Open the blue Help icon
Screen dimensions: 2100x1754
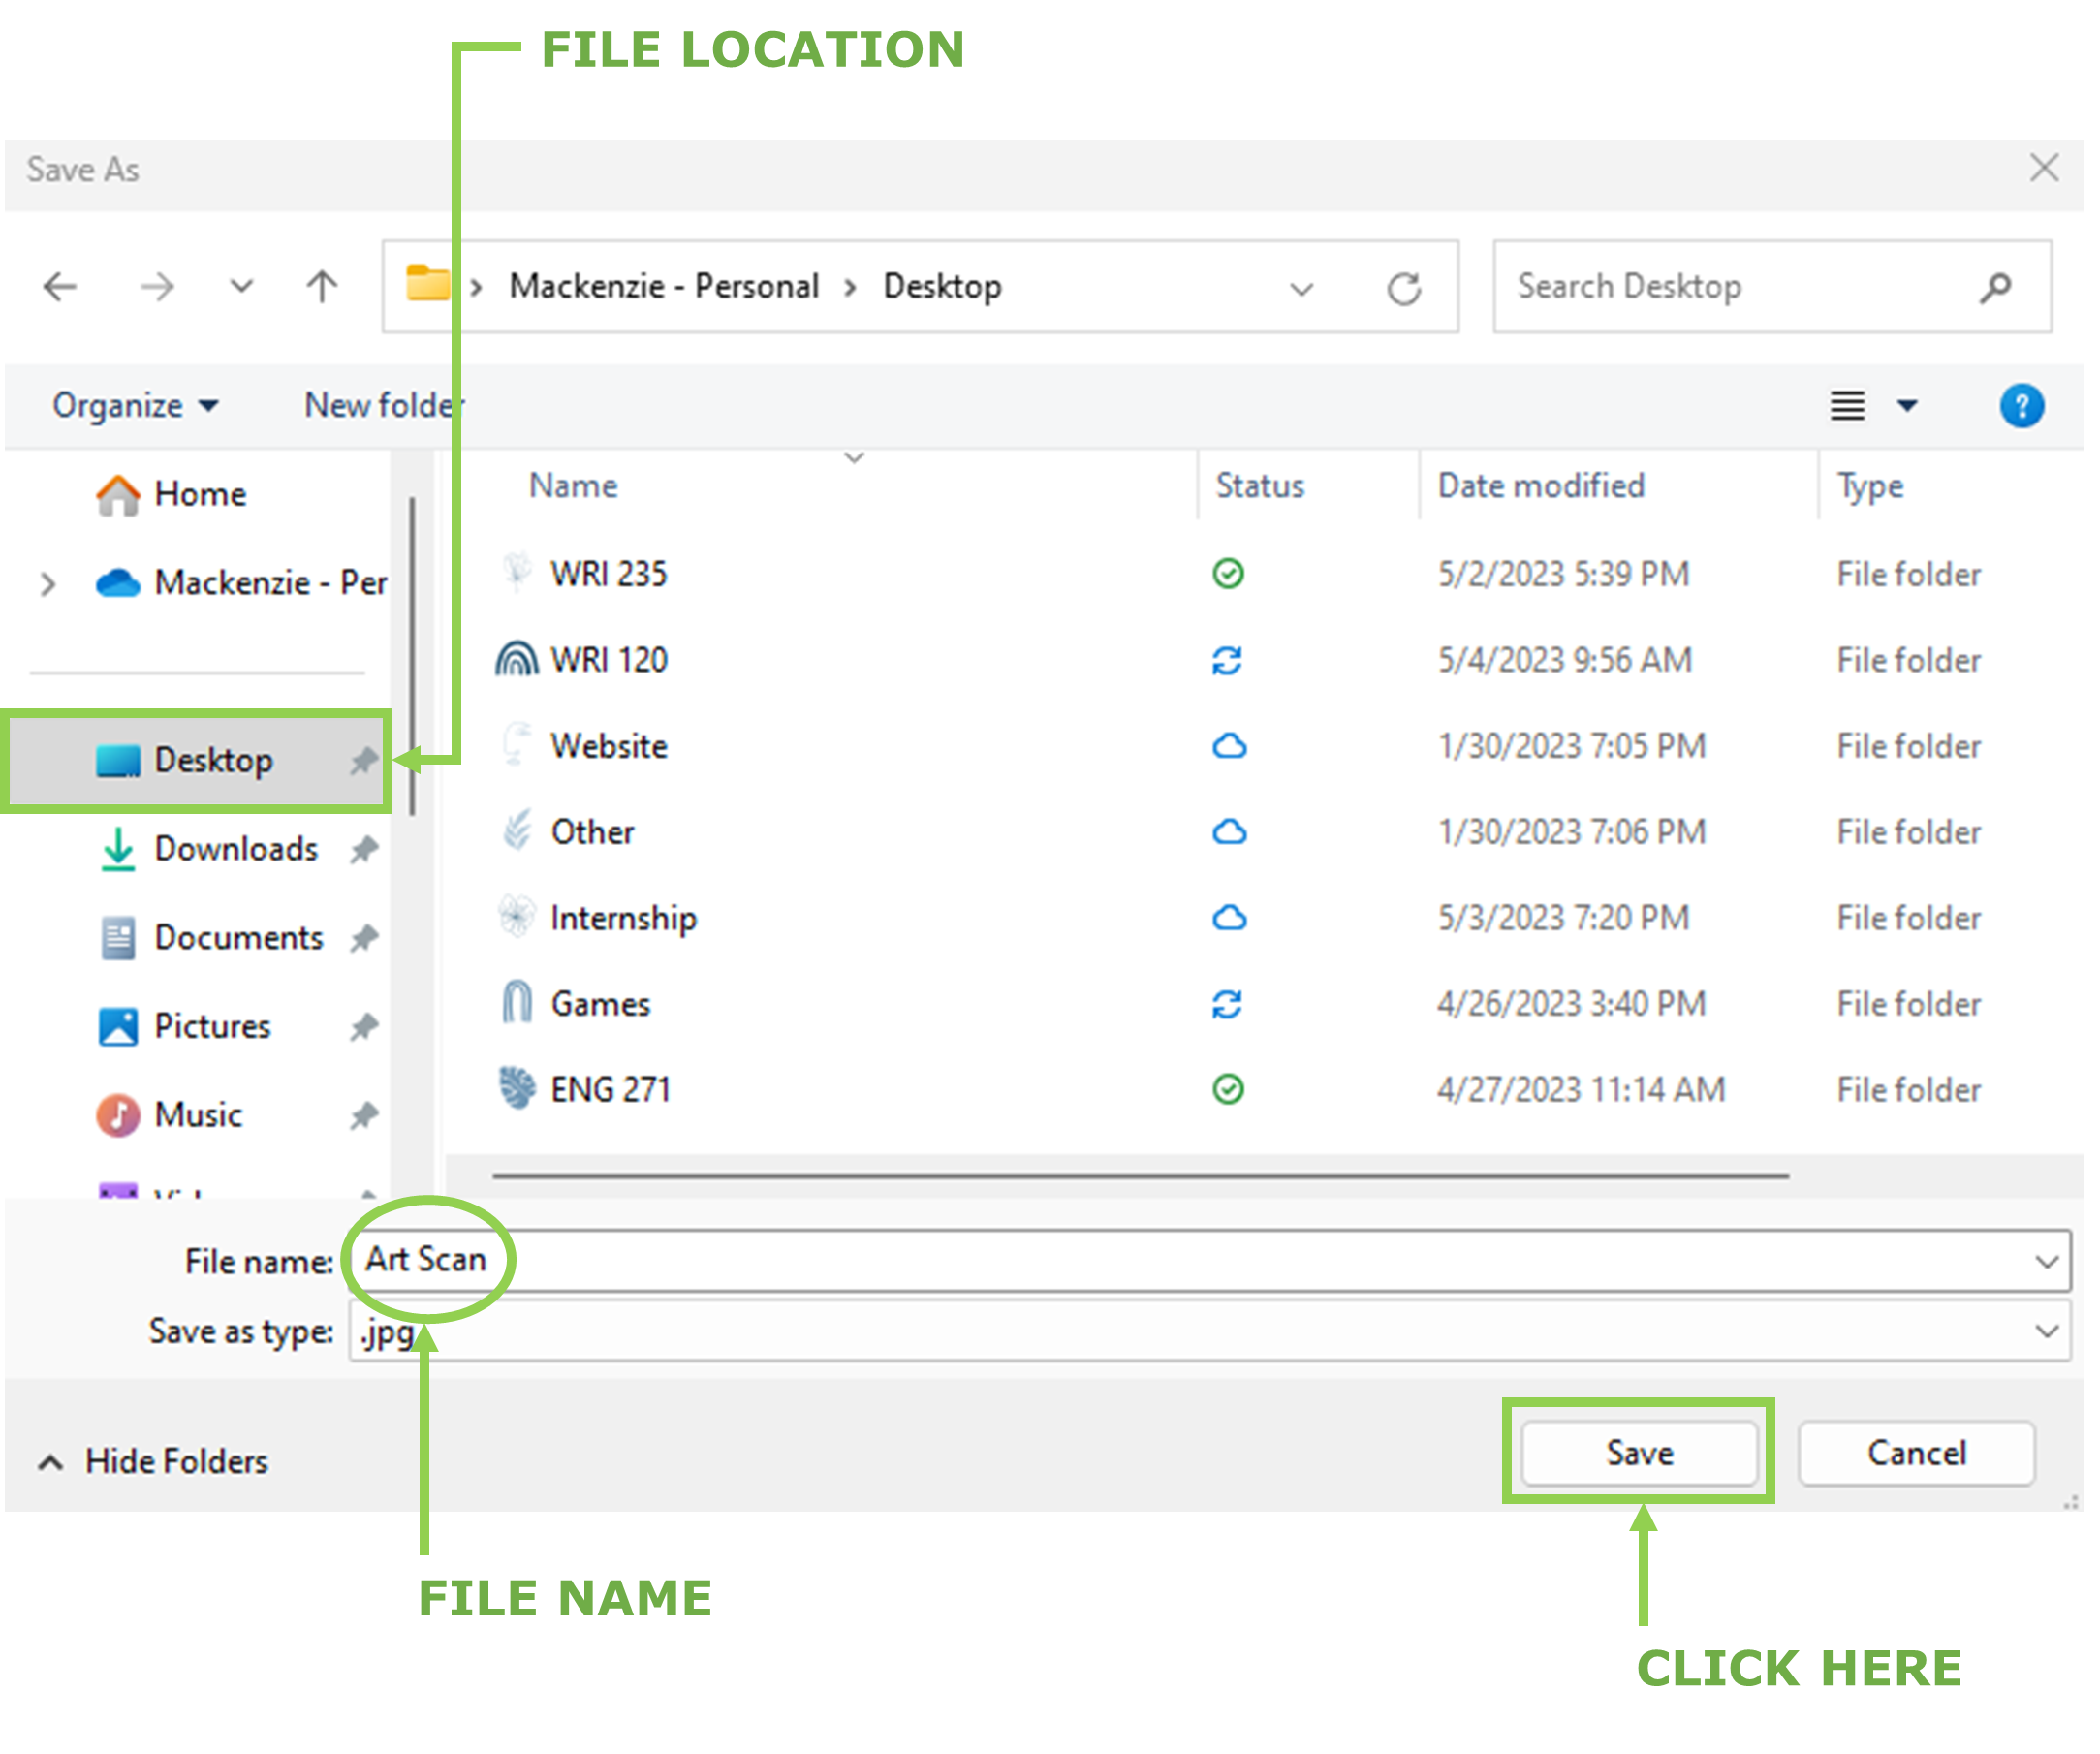[x=2020, y=406]
